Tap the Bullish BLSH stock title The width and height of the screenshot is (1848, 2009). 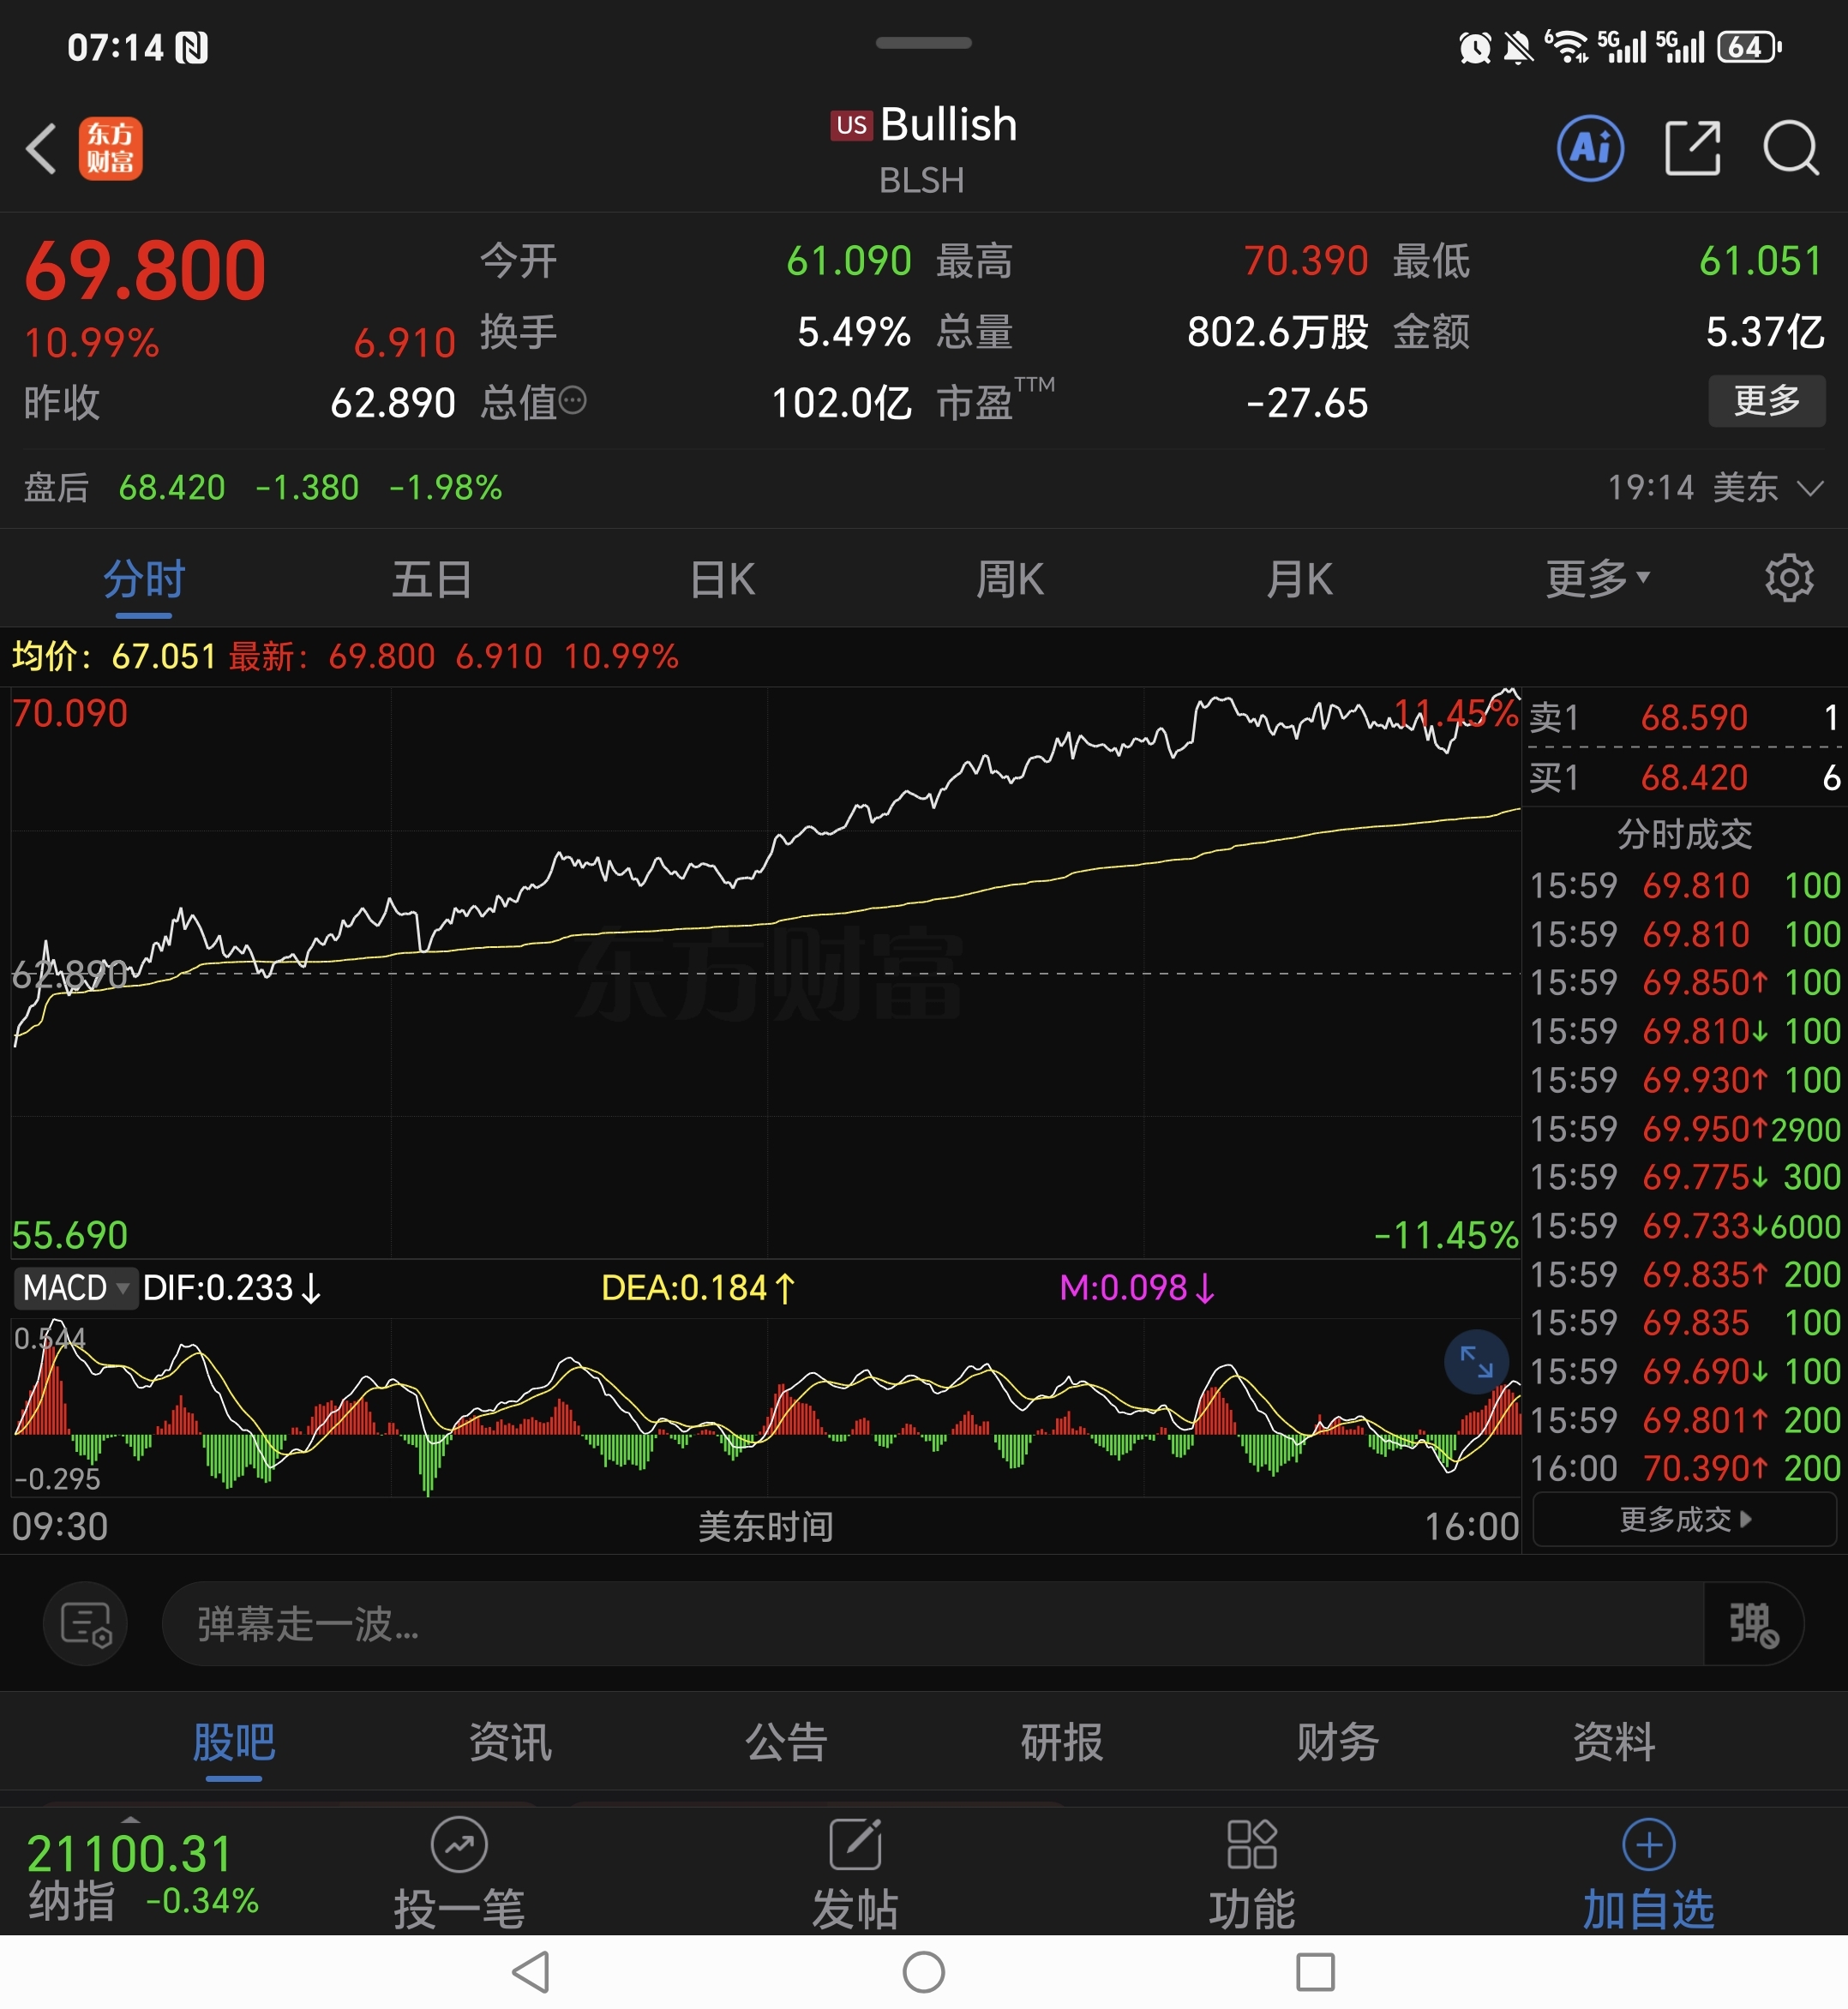pyautogui.click(x=923, y=149)
